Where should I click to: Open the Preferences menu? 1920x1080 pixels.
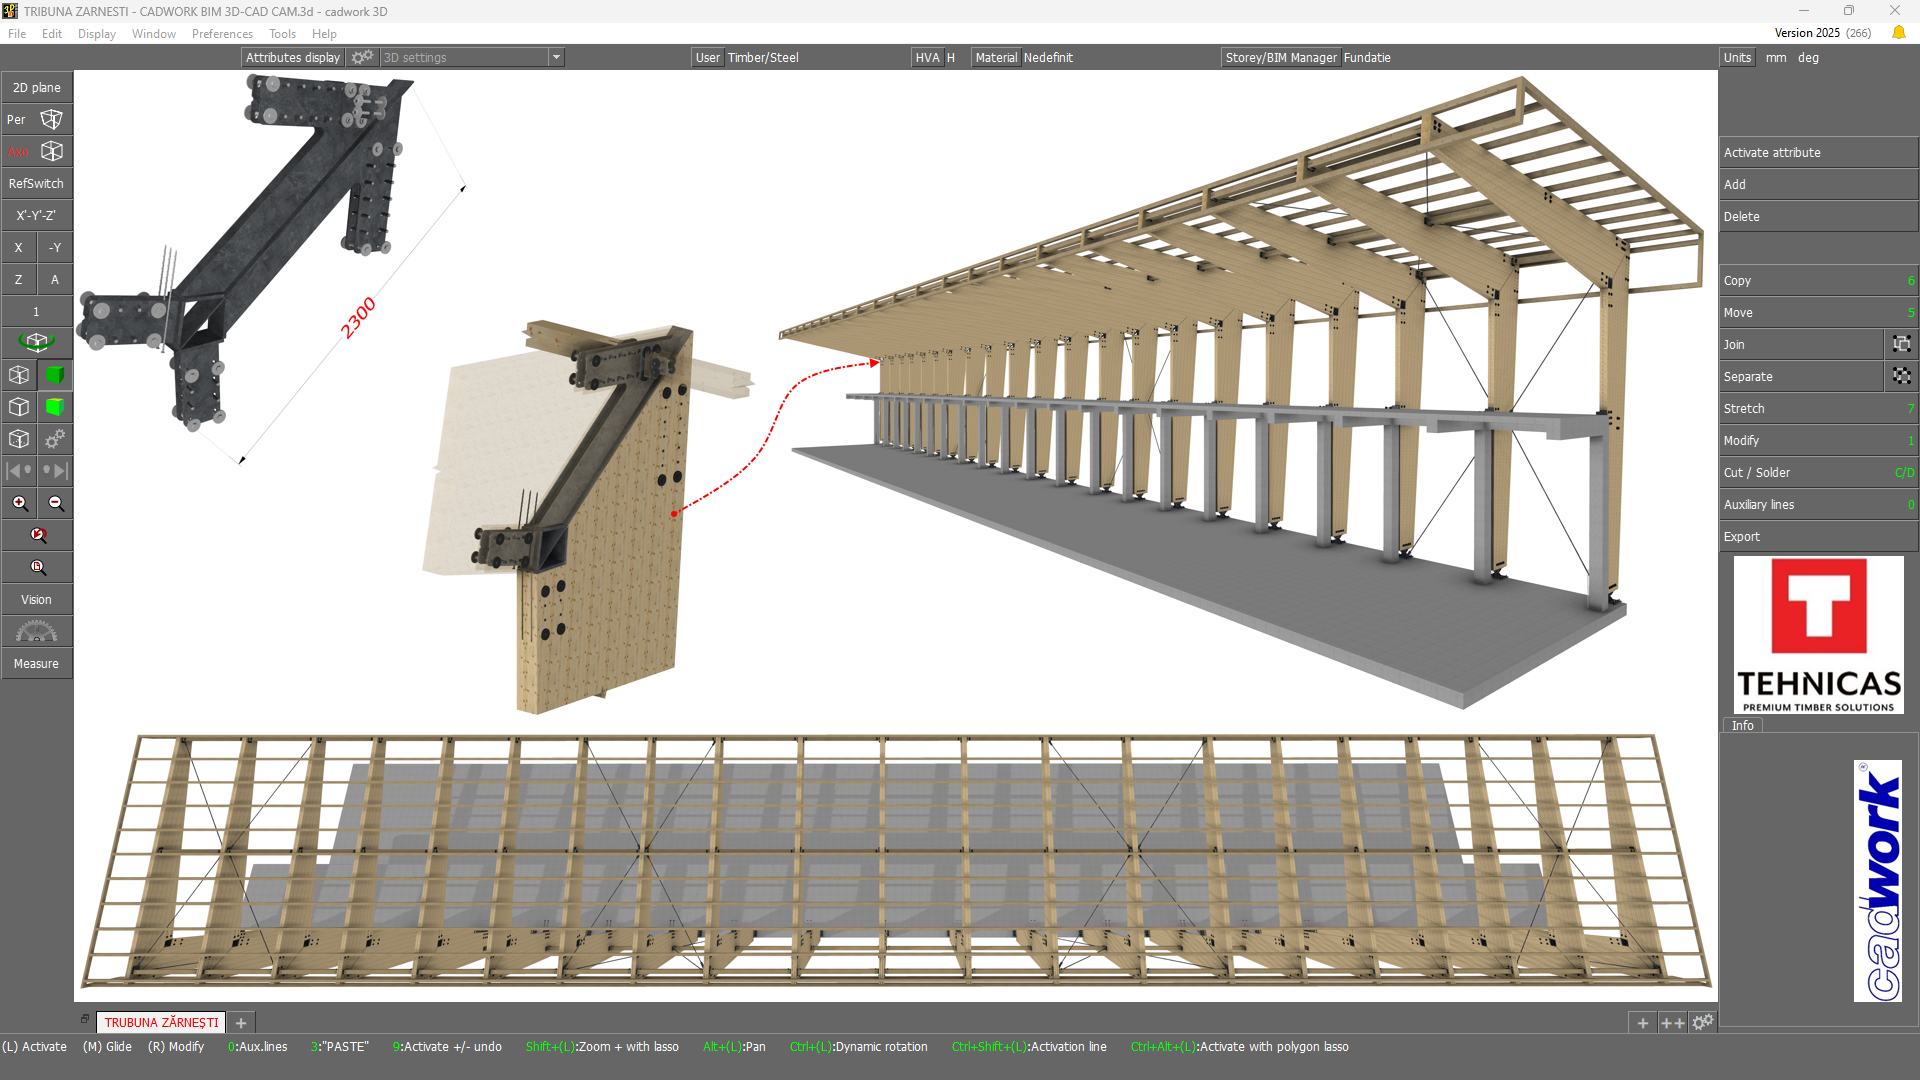tap(222, 34)
